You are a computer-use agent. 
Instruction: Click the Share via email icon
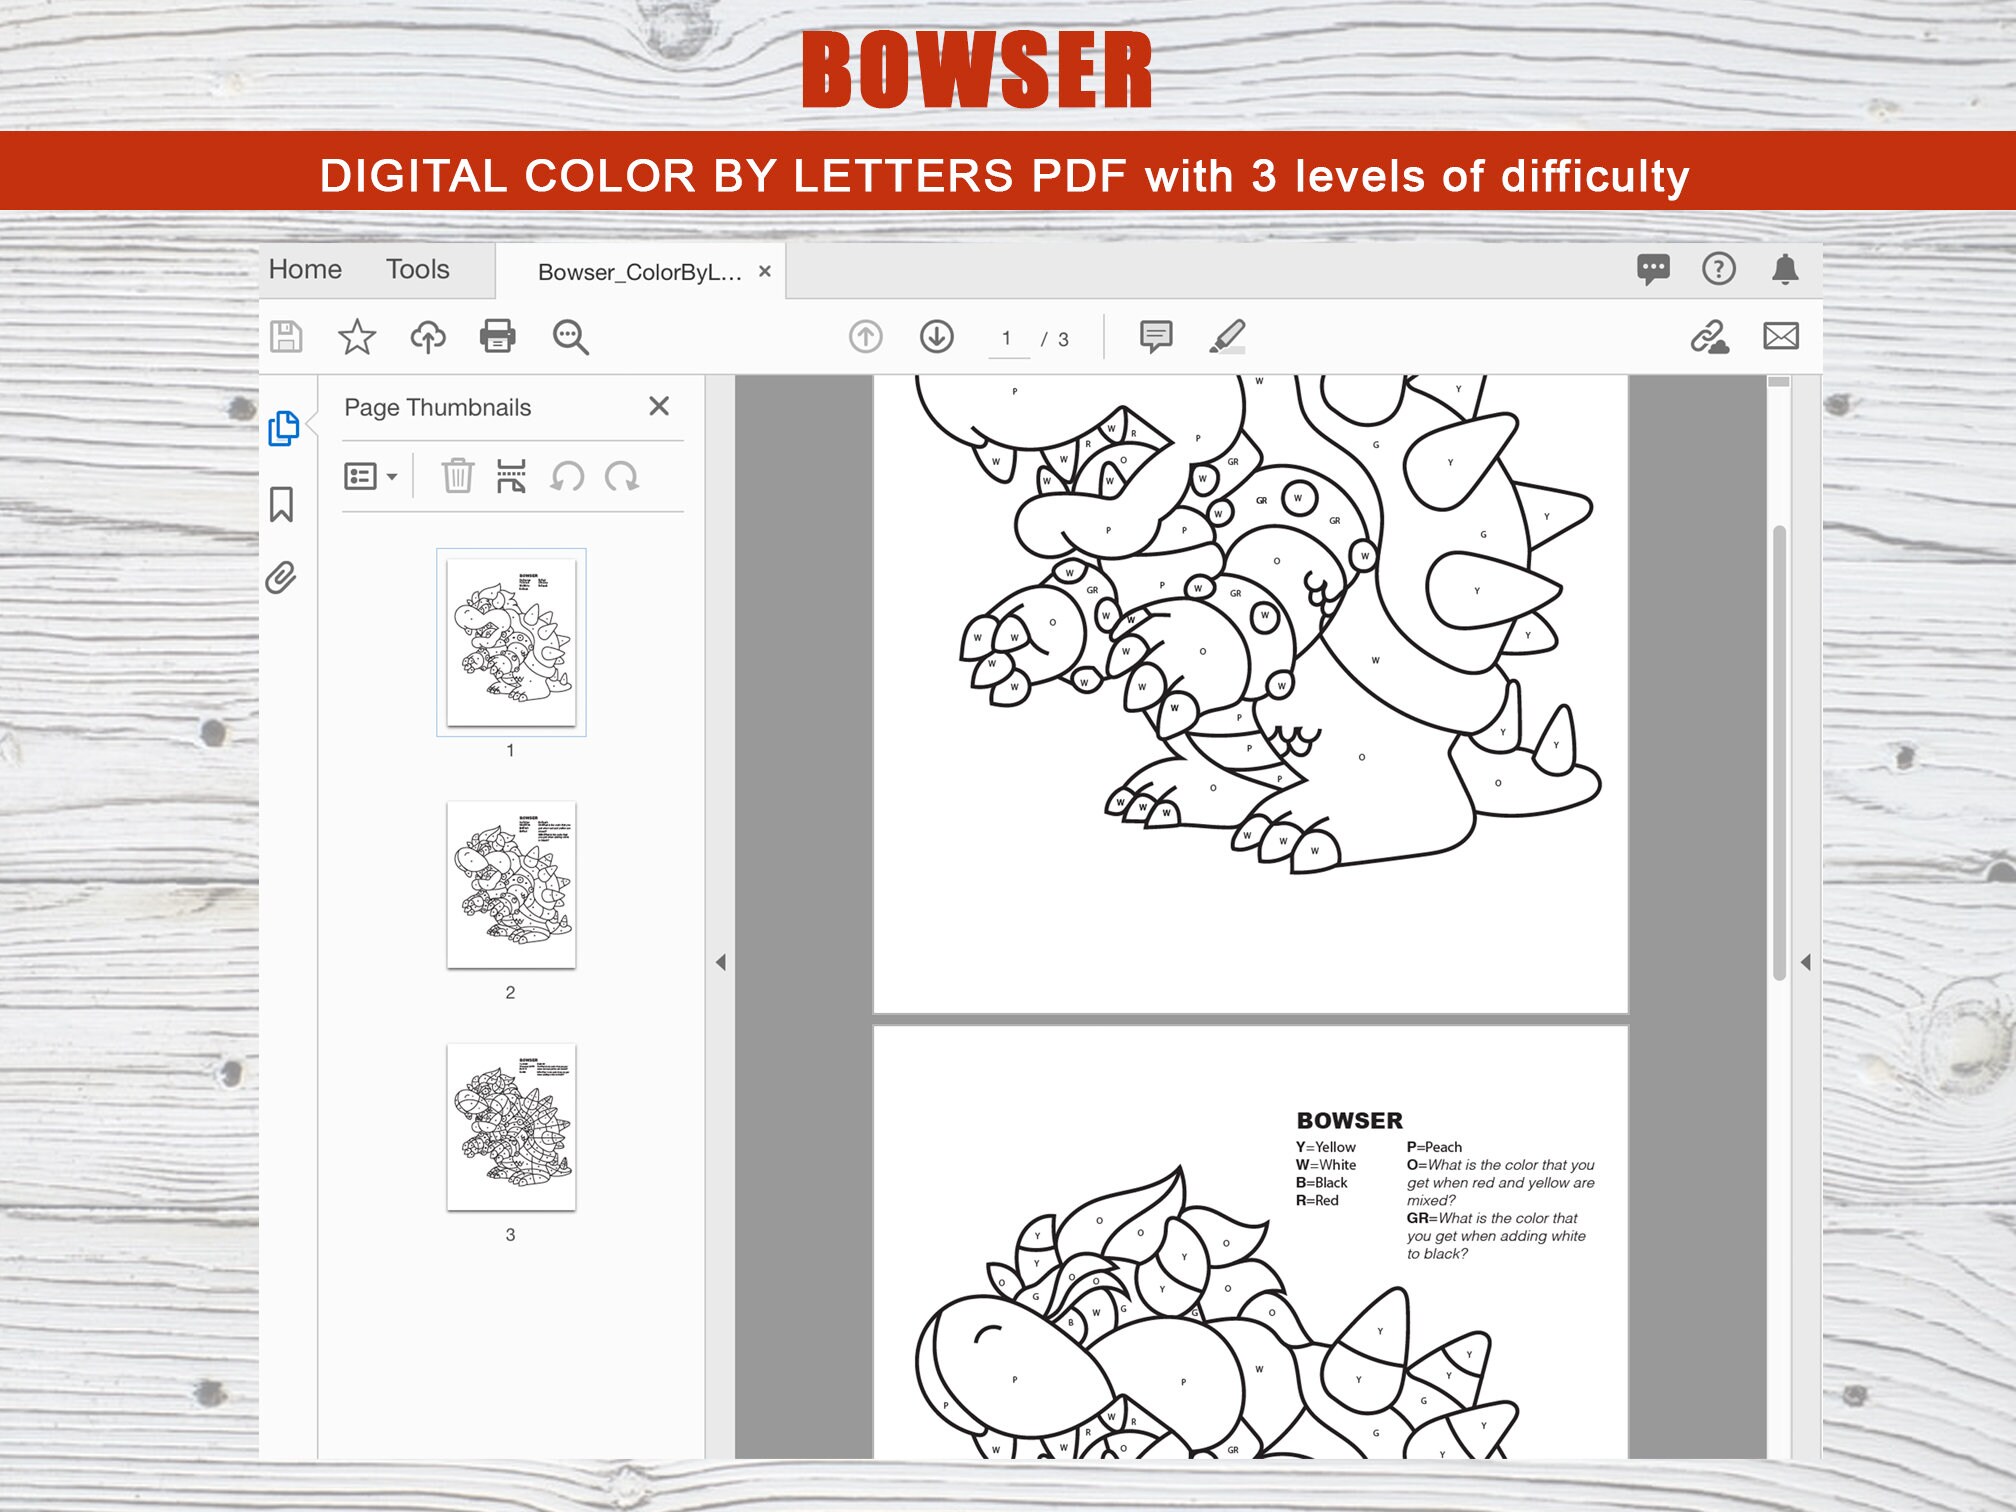click(1784, 338)
